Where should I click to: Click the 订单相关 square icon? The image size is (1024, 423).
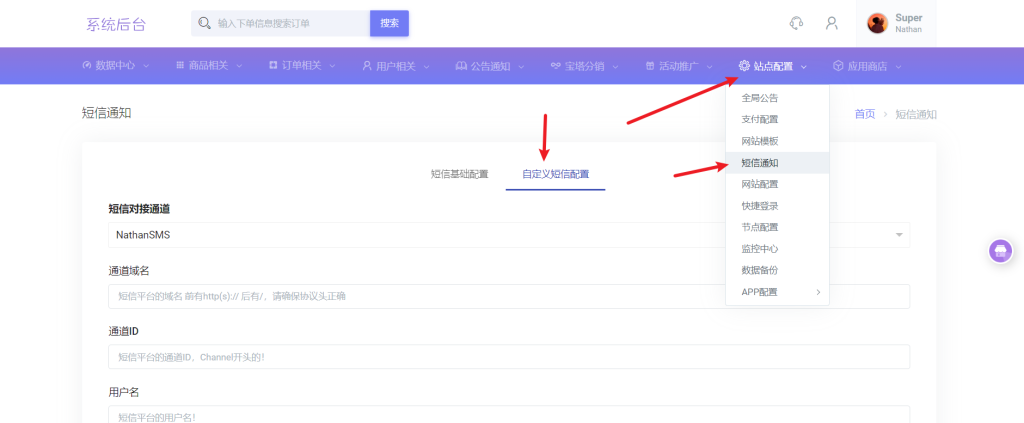click(x=273, y=66)
